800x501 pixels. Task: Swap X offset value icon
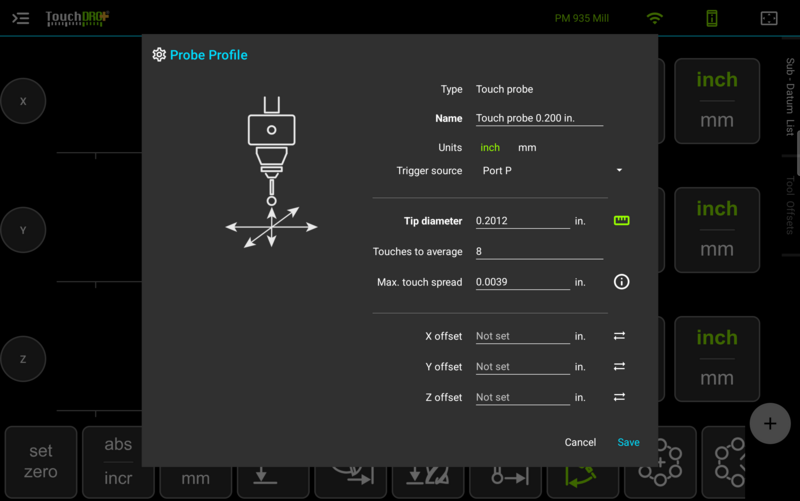619,336
